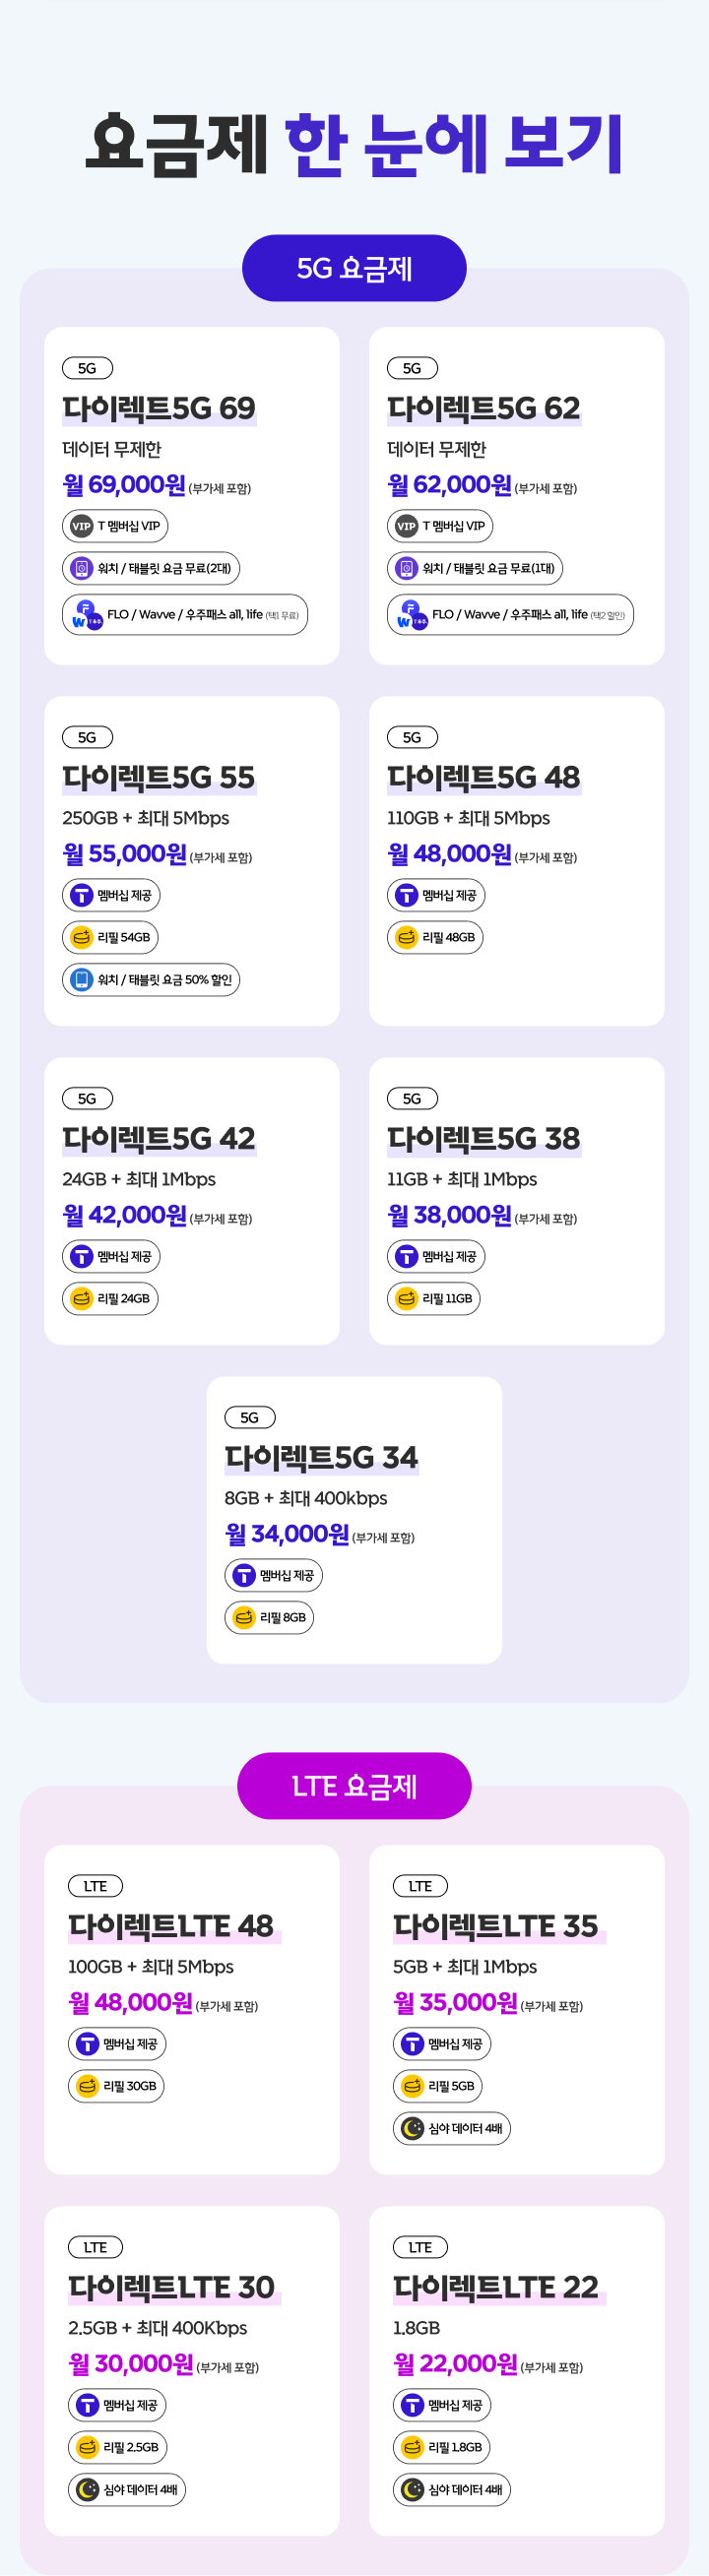Tap the FLO/Wavve icon in 다이렉트5G 69 card
The height and width of the screenshot is (2576, 709).
click(87, 615)
